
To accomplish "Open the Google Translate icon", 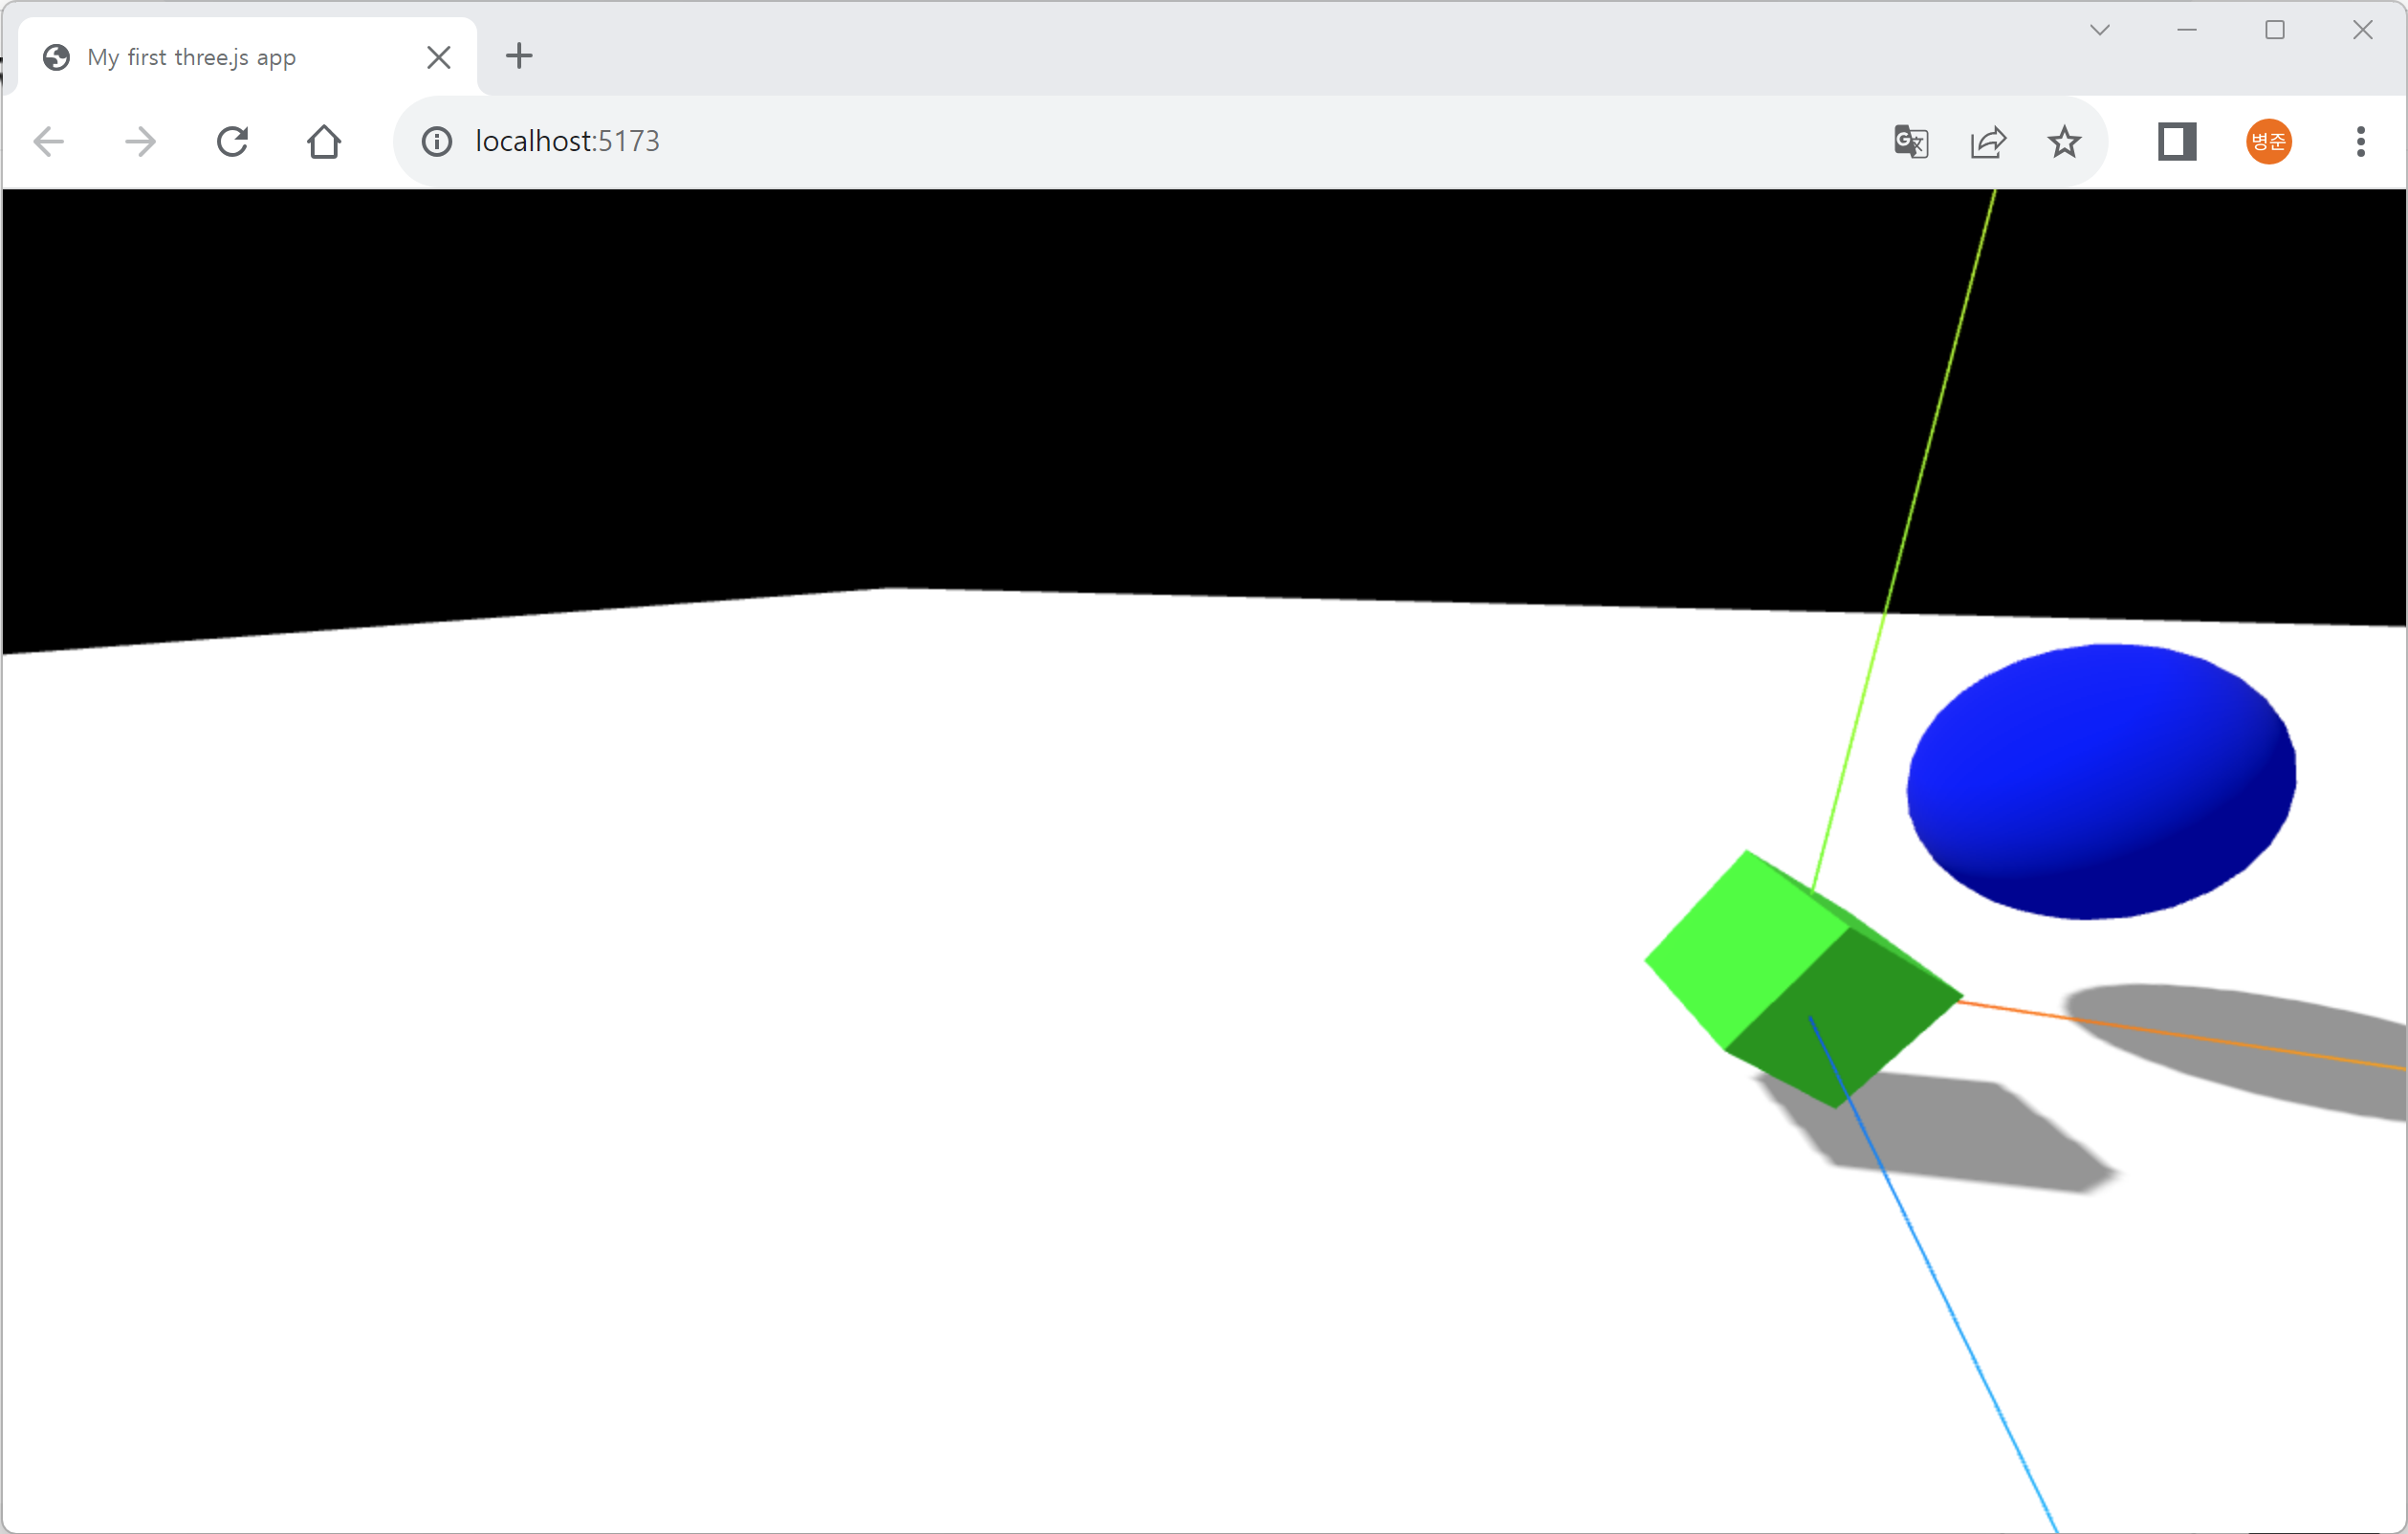I will click(x=1911, y=141).
